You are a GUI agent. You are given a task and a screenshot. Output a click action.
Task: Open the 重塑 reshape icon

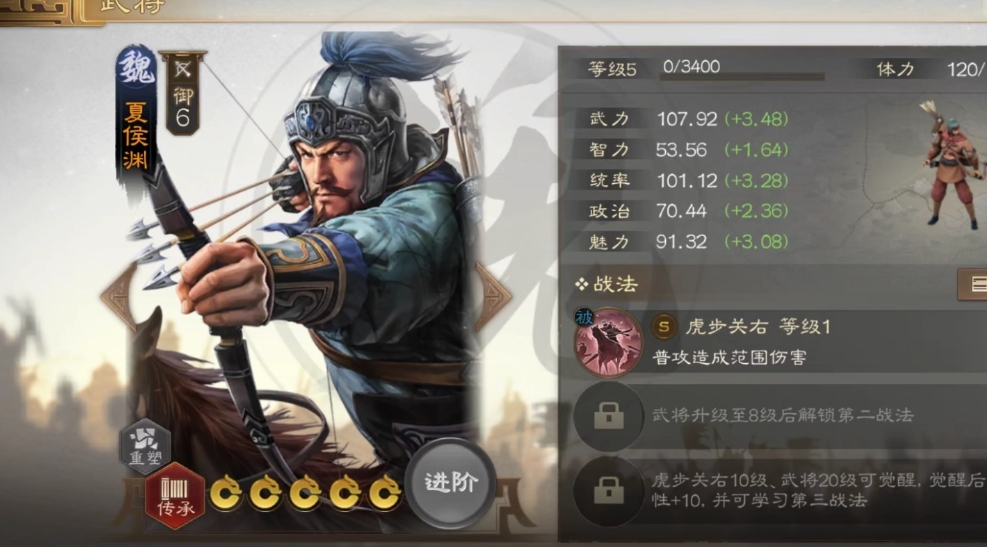click(146, 446)
